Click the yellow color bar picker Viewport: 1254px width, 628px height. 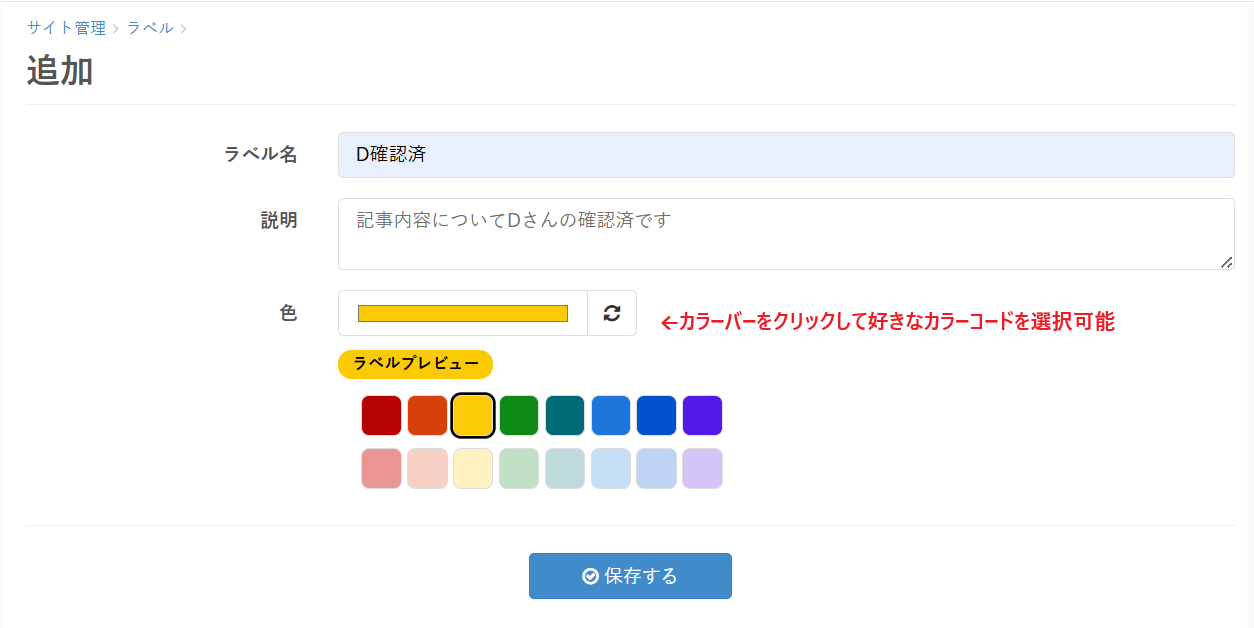click(x=463, y=313)
